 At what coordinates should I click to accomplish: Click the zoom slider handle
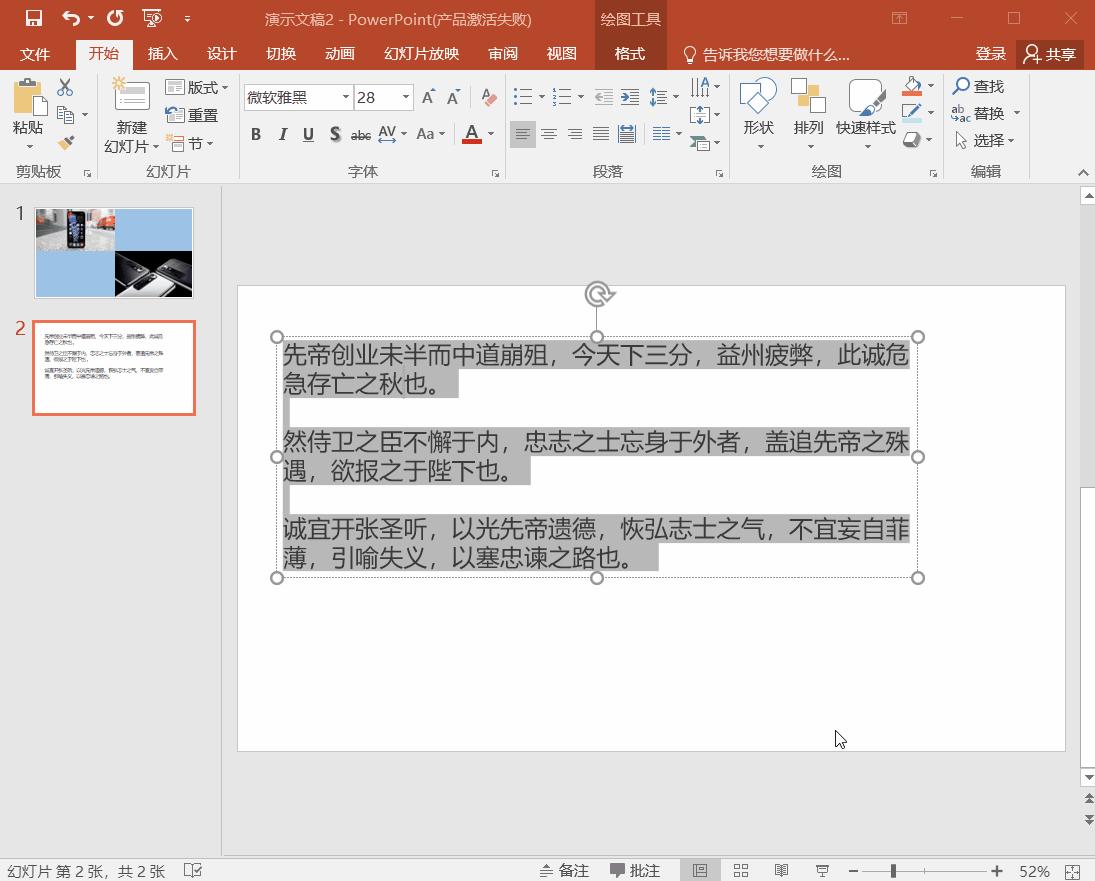tap(893, 871)
